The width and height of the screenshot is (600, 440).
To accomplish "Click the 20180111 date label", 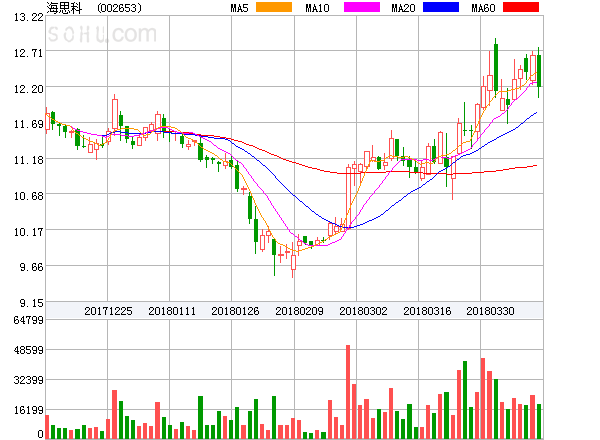I will click(172, 311).
